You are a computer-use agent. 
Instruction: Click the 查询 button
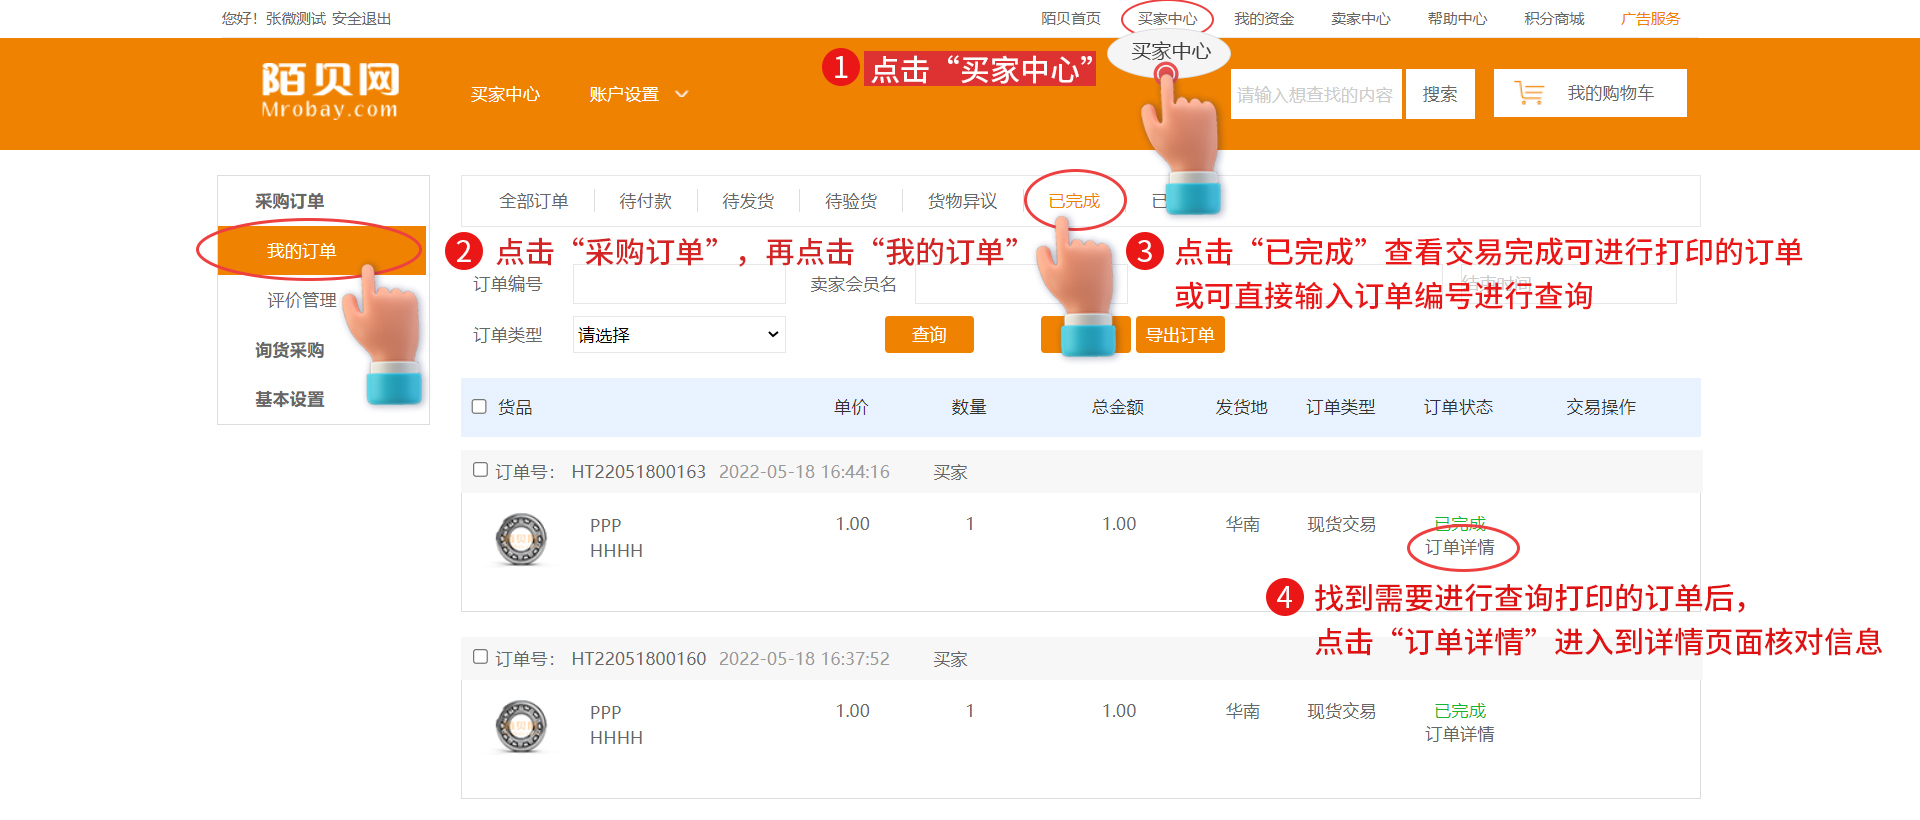tap(929, 335)
